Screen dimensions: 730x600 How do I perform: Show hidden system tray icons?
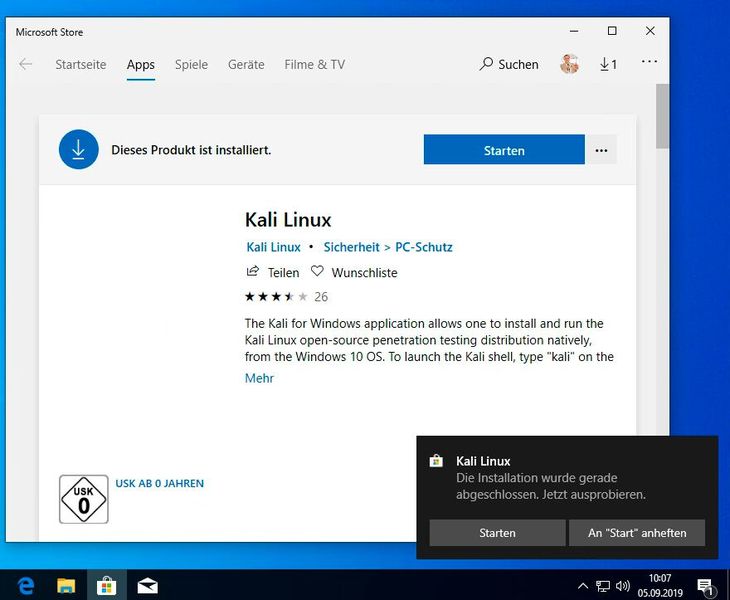(582, 586)
